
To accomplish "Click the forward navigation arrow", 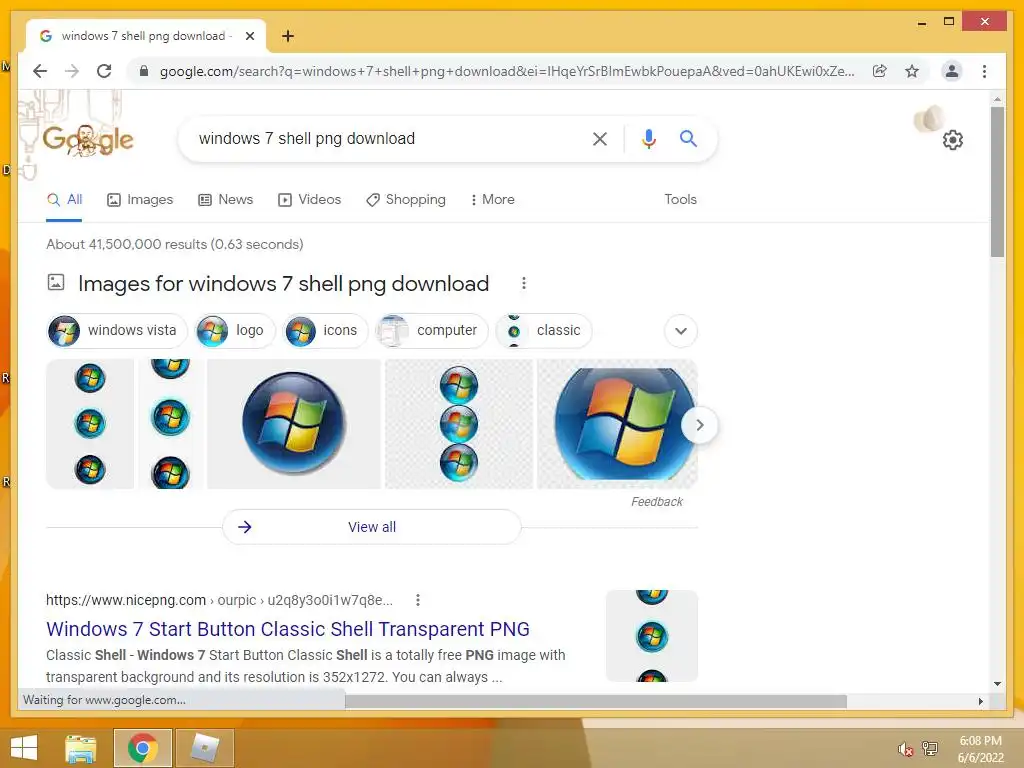I will (x=72, y=71).
